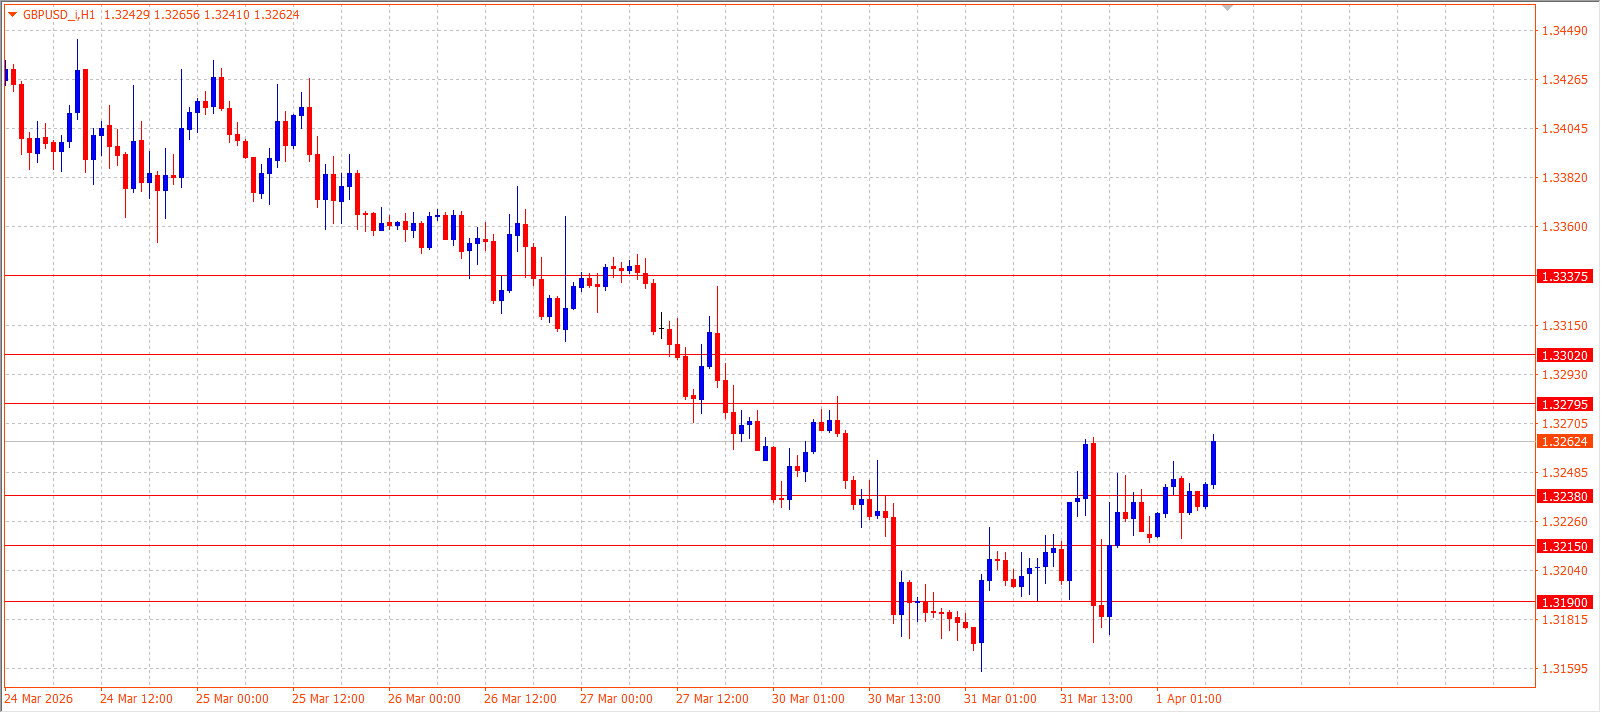Click the current price label 1.32624
This screenshot has height=713, width=1601.
[x=1564, y=441]
